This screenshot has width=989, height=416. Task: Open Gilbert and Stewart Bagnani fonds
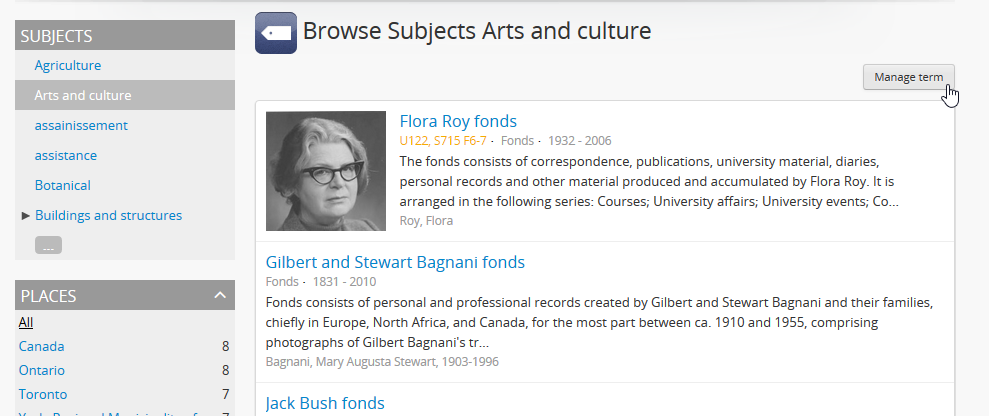pos(395,262)
